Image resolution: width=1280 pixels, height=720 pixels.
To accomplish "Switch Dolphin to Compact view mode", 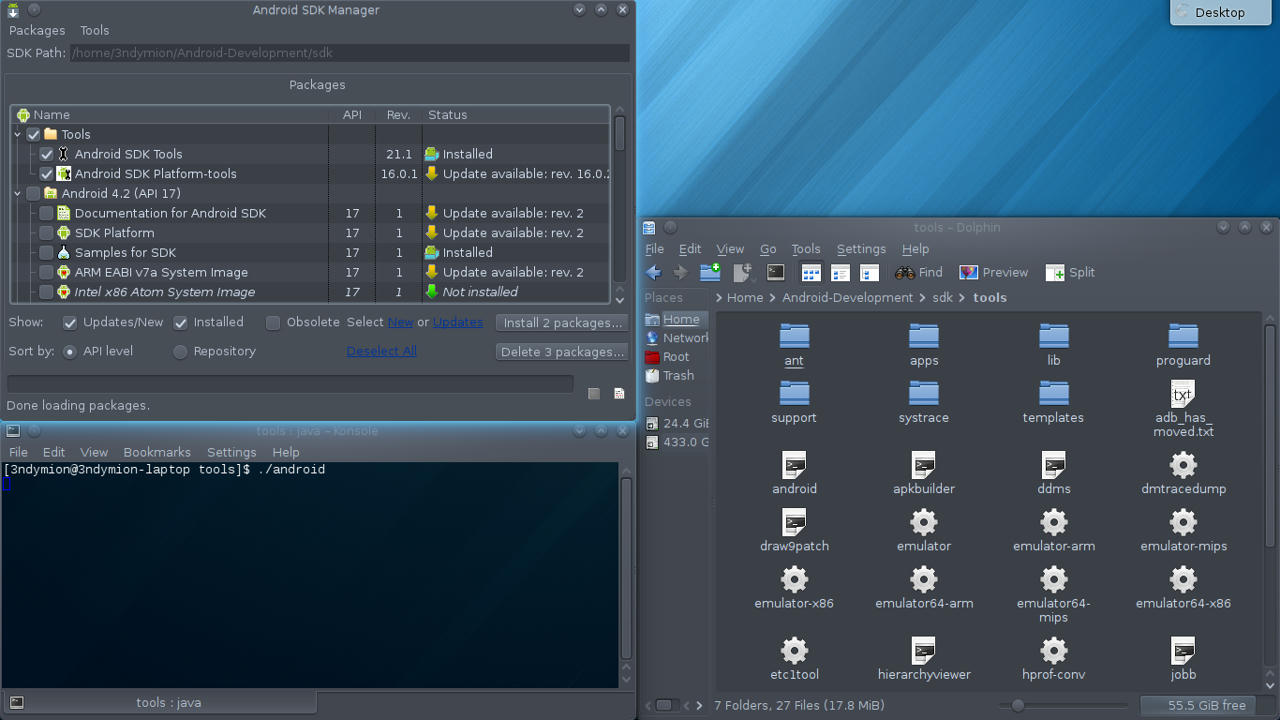I will point(840,272).
